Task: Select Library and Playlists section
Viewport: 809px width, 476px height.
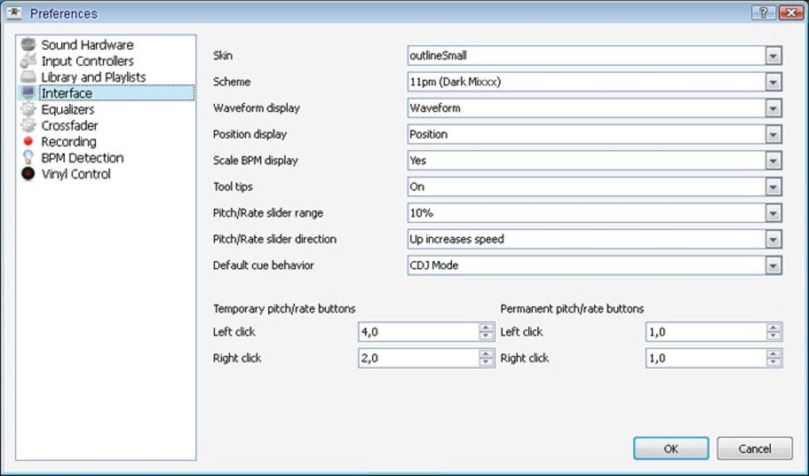Action: pyautogui.click(x=93, y=77)
